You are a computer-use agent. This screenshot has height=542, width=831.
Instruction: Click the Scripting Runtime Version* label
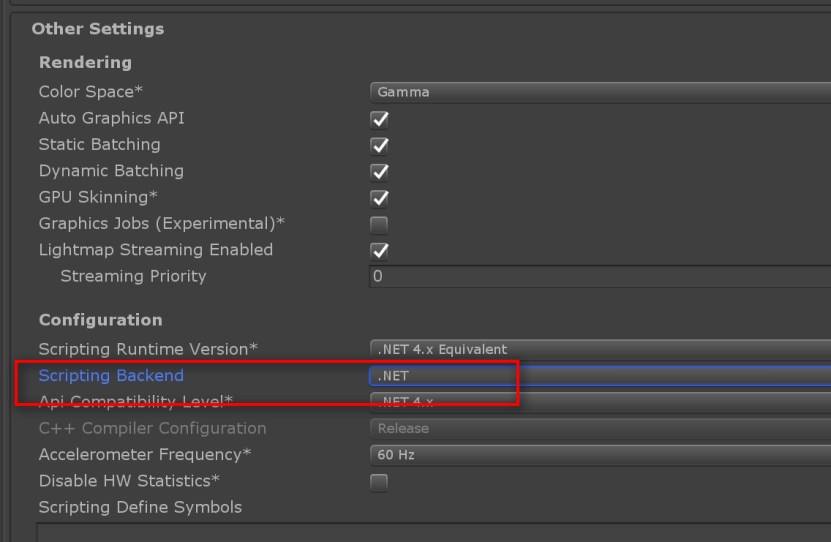(148, 349)
